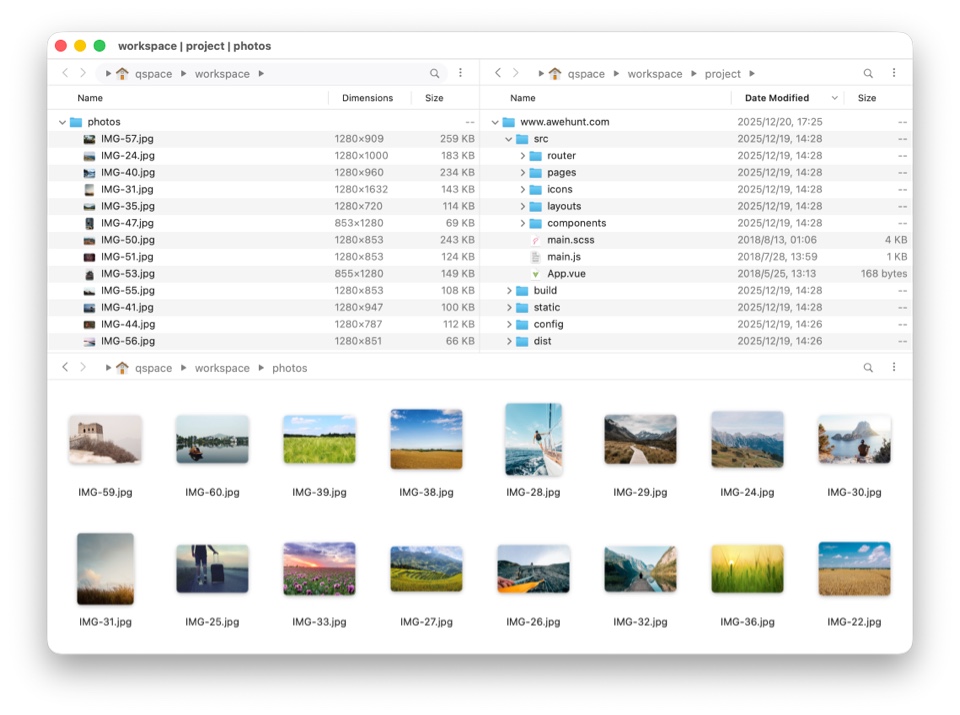
Task: Go back in the top-left pane
Action: pos(66,73)
